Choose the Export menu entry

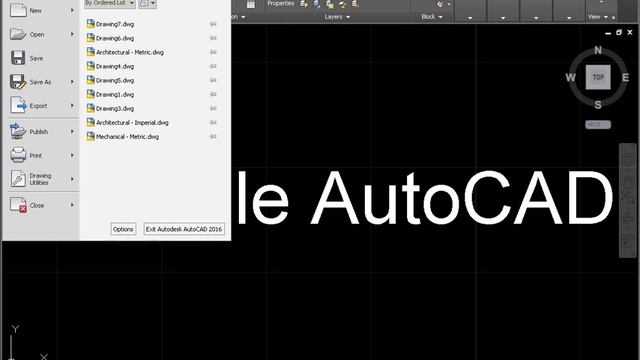41,106
